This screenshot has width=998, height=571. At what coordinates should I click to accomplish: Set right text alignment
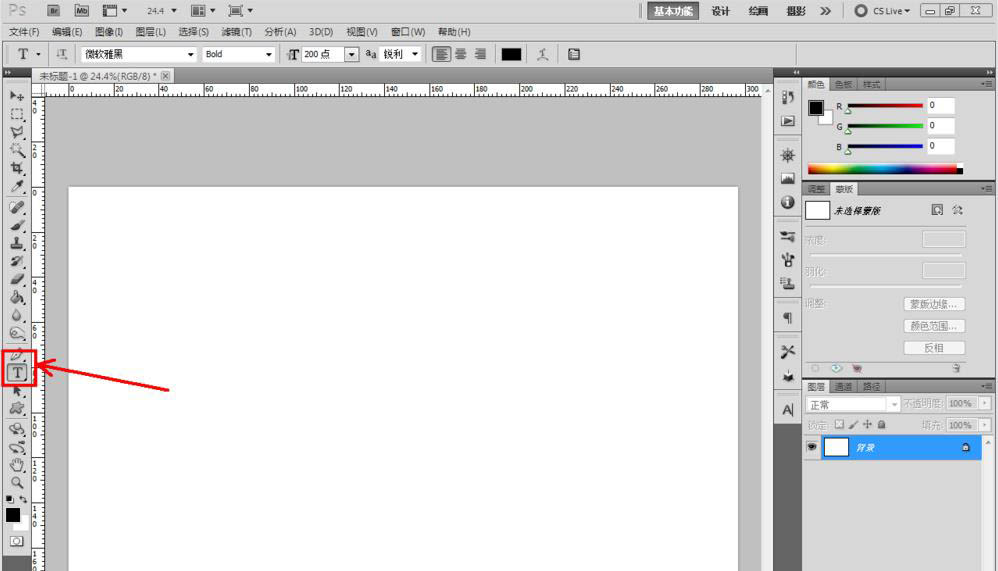(x=481, y=54)
